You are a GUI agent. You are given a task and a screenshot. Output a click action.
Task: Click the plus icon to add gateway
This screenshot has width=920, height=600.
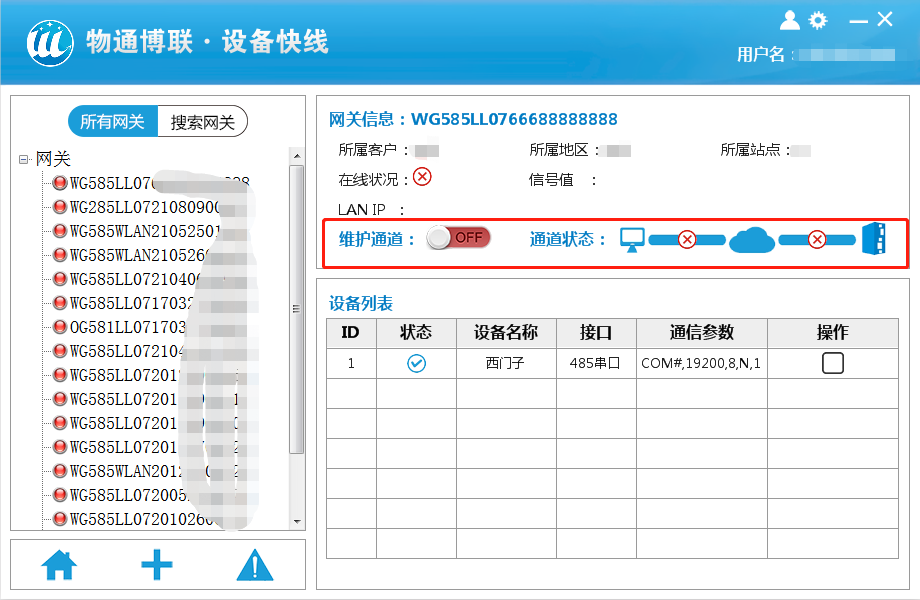[x=157, y=565]
